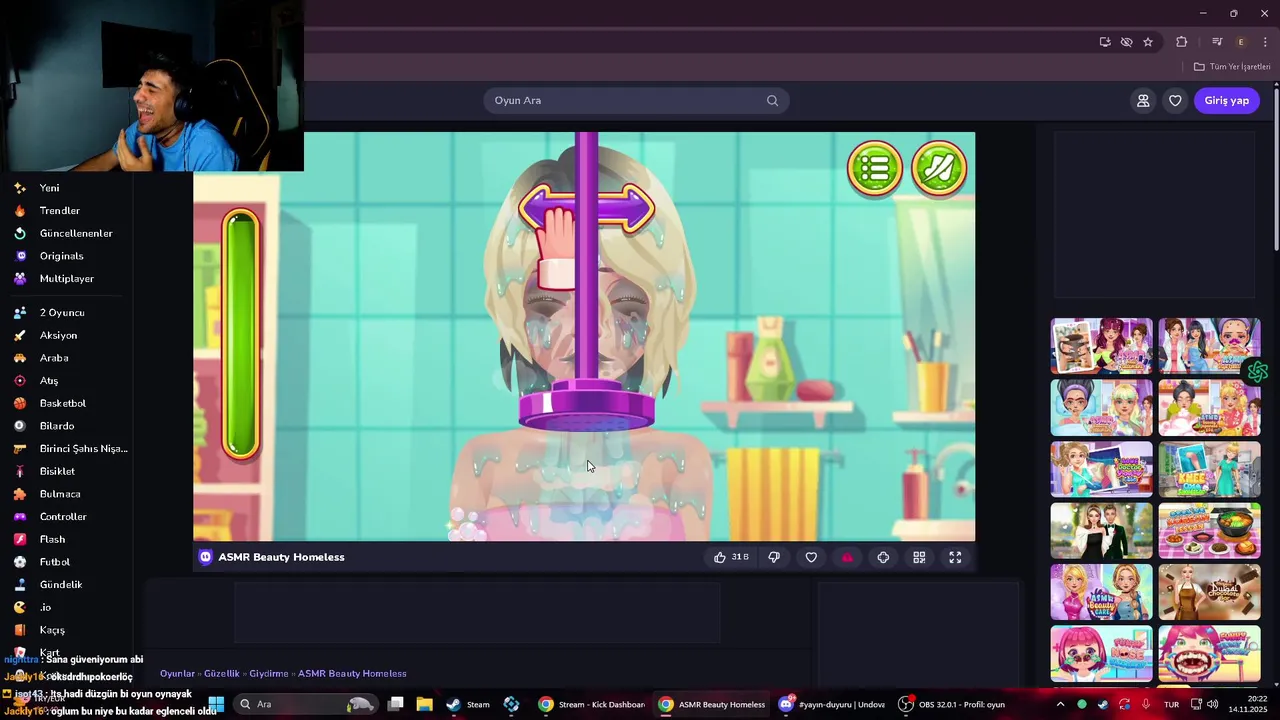Open the wedding couple game thumbnail
This screenshot has width=1280, height=720.
[x=1101, y=530]
